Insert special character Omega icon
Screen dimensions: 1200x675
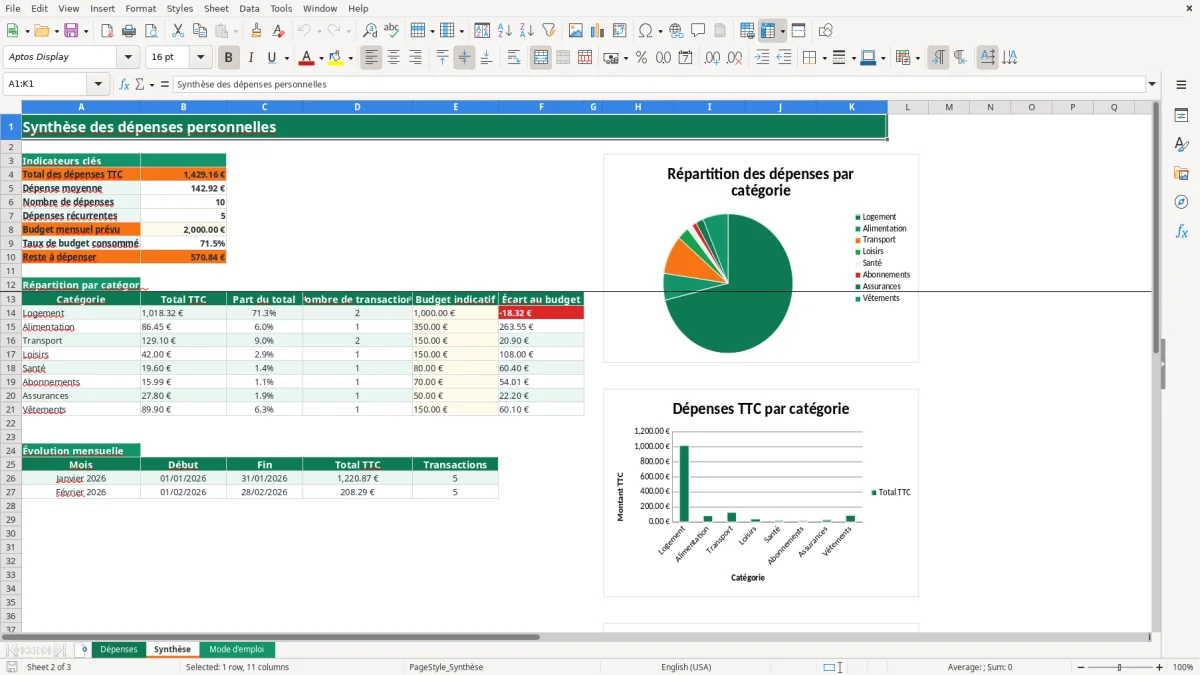644,31
